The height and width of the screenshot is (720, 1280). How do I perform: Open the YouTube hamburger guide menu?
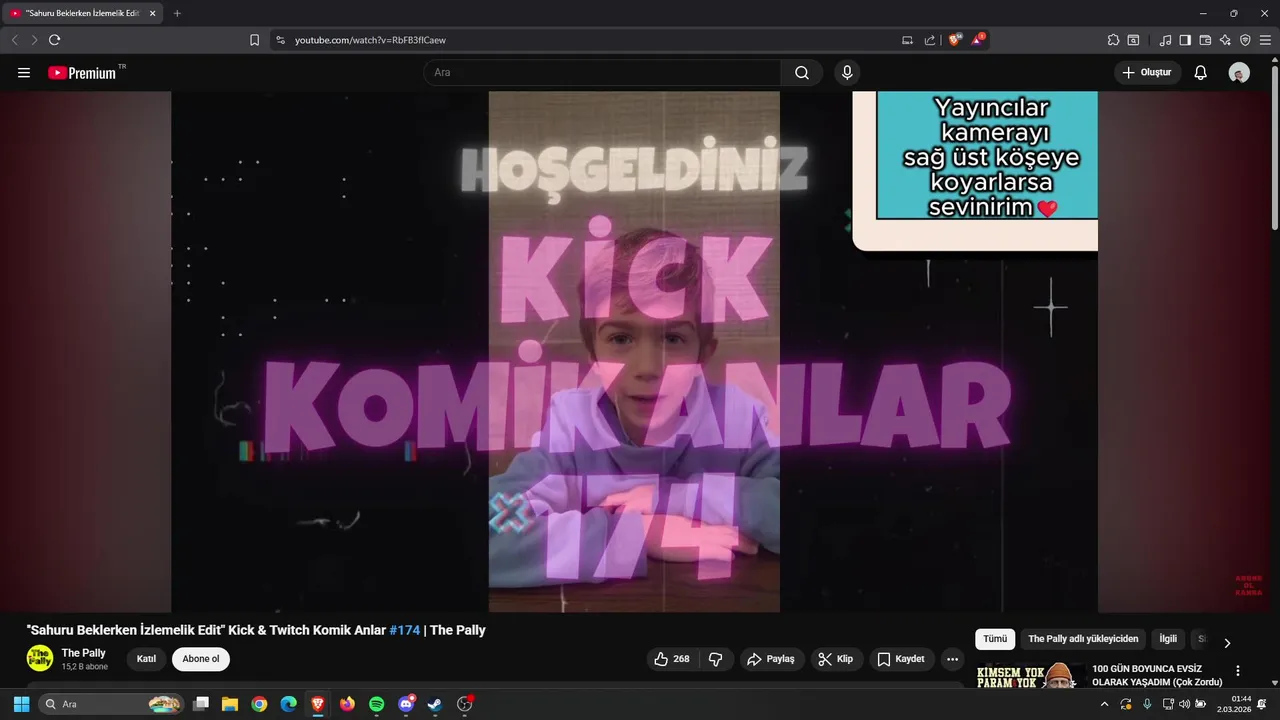(x=24, y=73)
